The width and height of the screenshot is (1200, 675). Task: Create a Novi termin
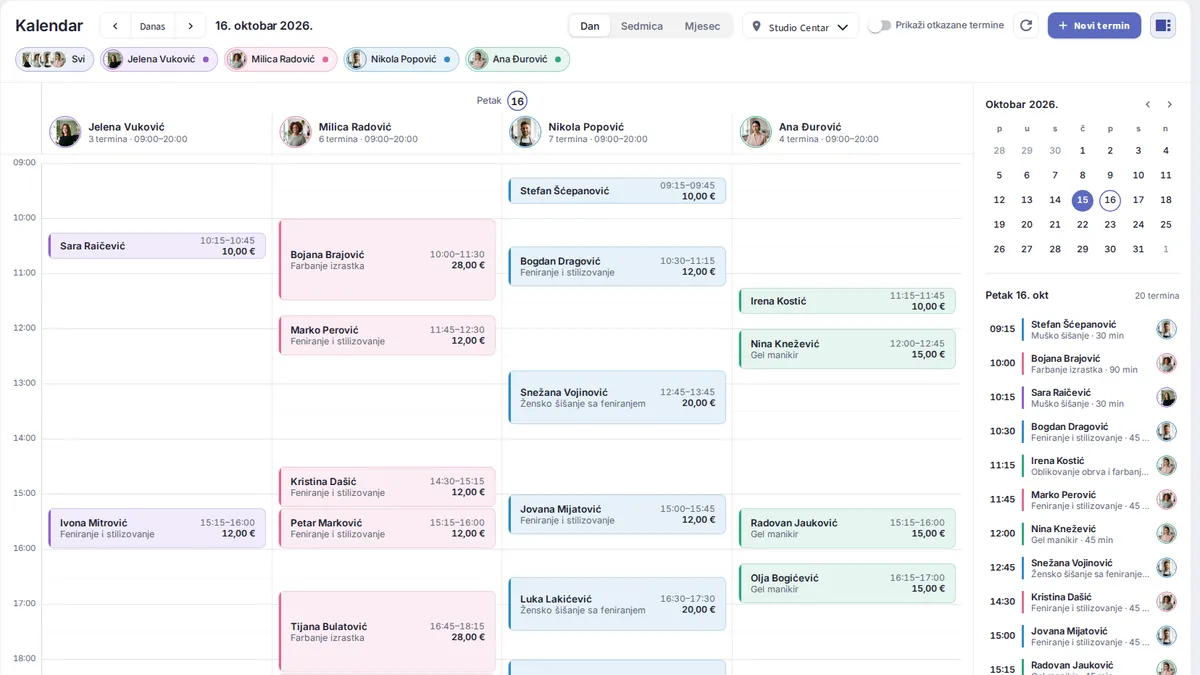(x=1094, y=26)
